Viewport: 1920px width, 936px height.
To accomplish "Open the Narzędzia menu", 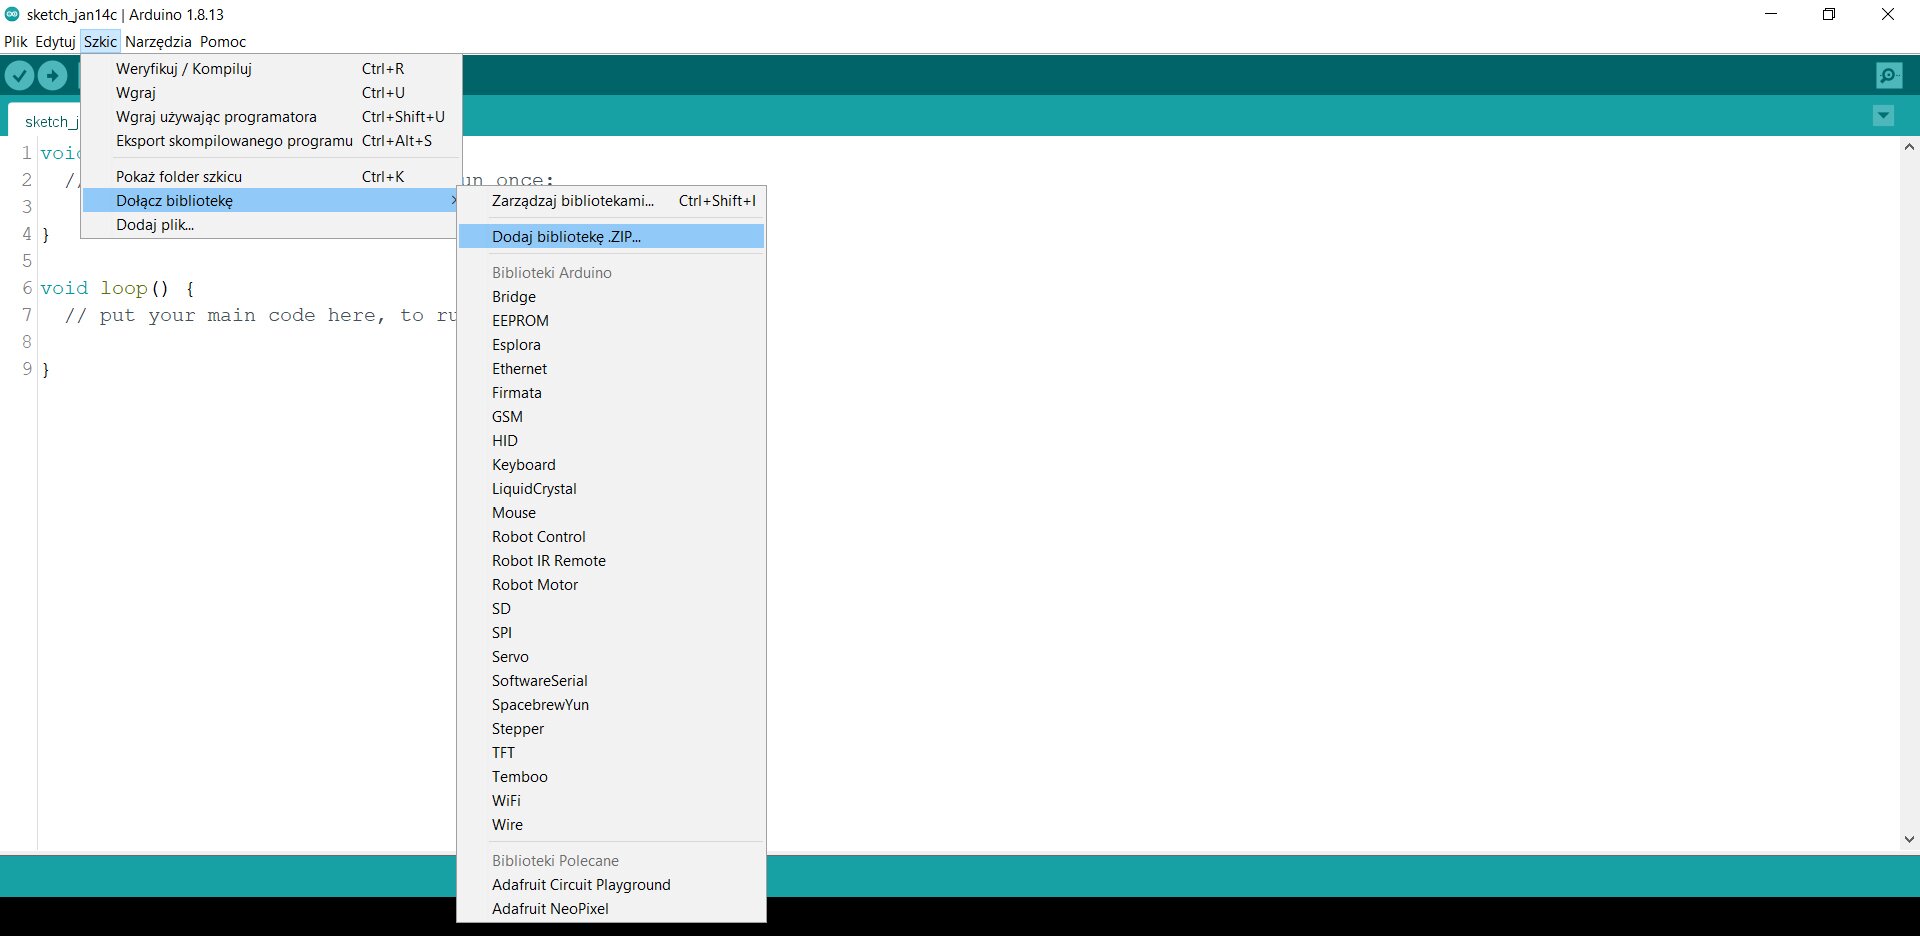I will 158,42.
